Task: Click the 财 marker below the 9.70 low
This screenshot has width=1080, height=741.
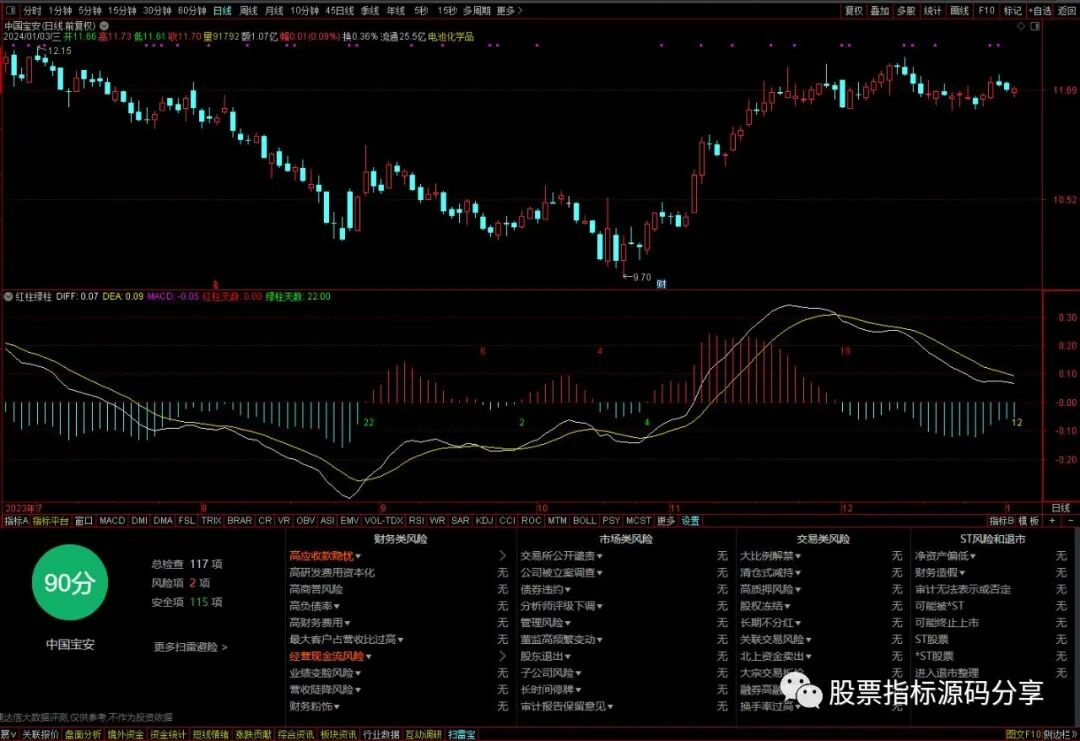Action: point(661,284)
